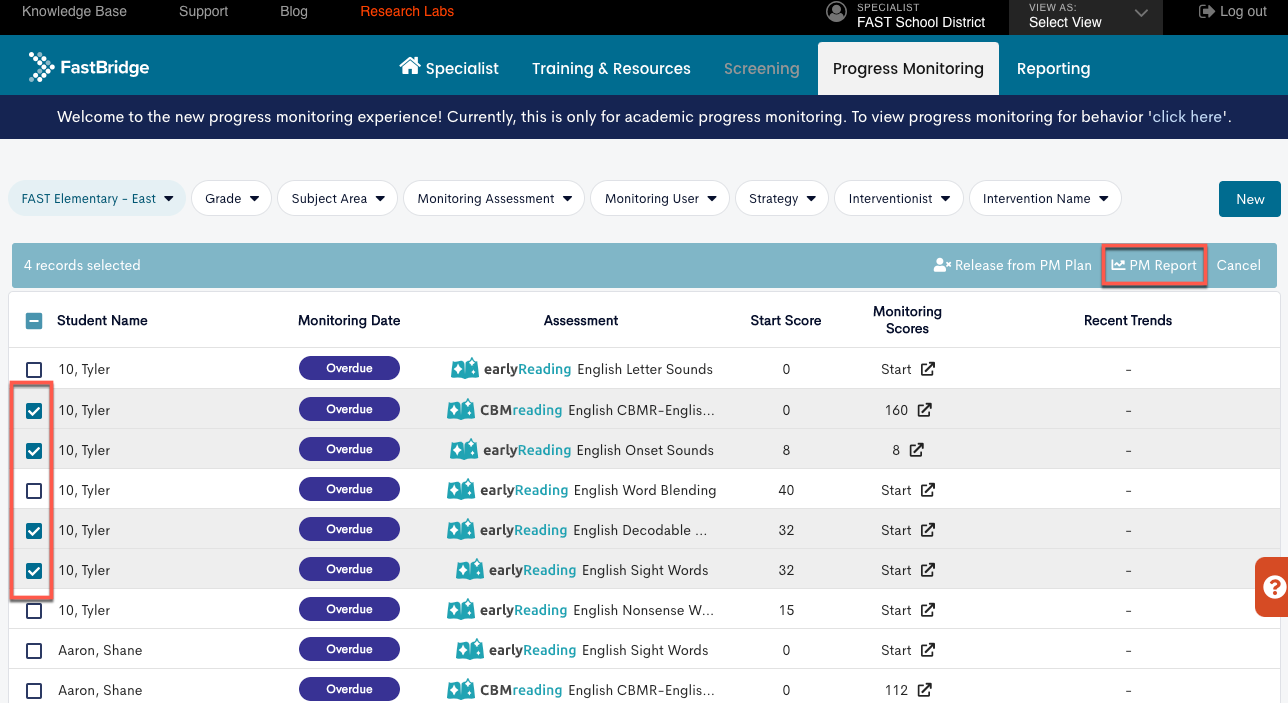The image size is (1288, 703).
Task: Click Overdue badge in Tyler Letter Sounds row
Action: pos(349,368)
